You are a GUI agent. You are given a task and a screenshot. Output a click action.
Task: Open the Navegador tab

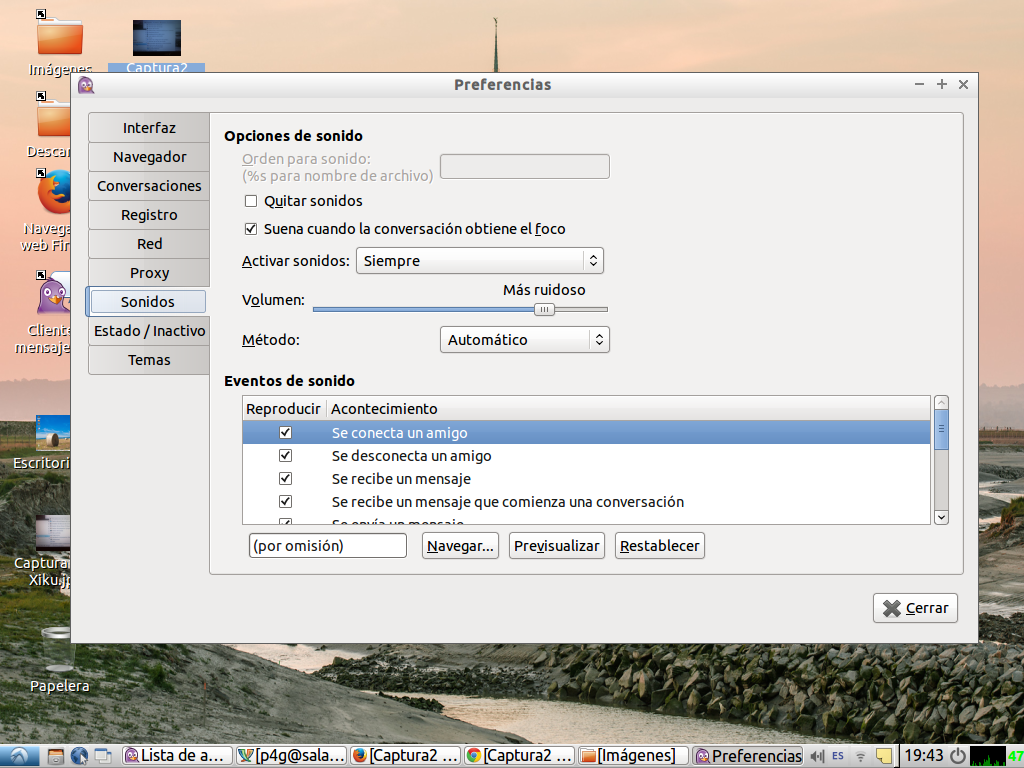click(149, 157)
